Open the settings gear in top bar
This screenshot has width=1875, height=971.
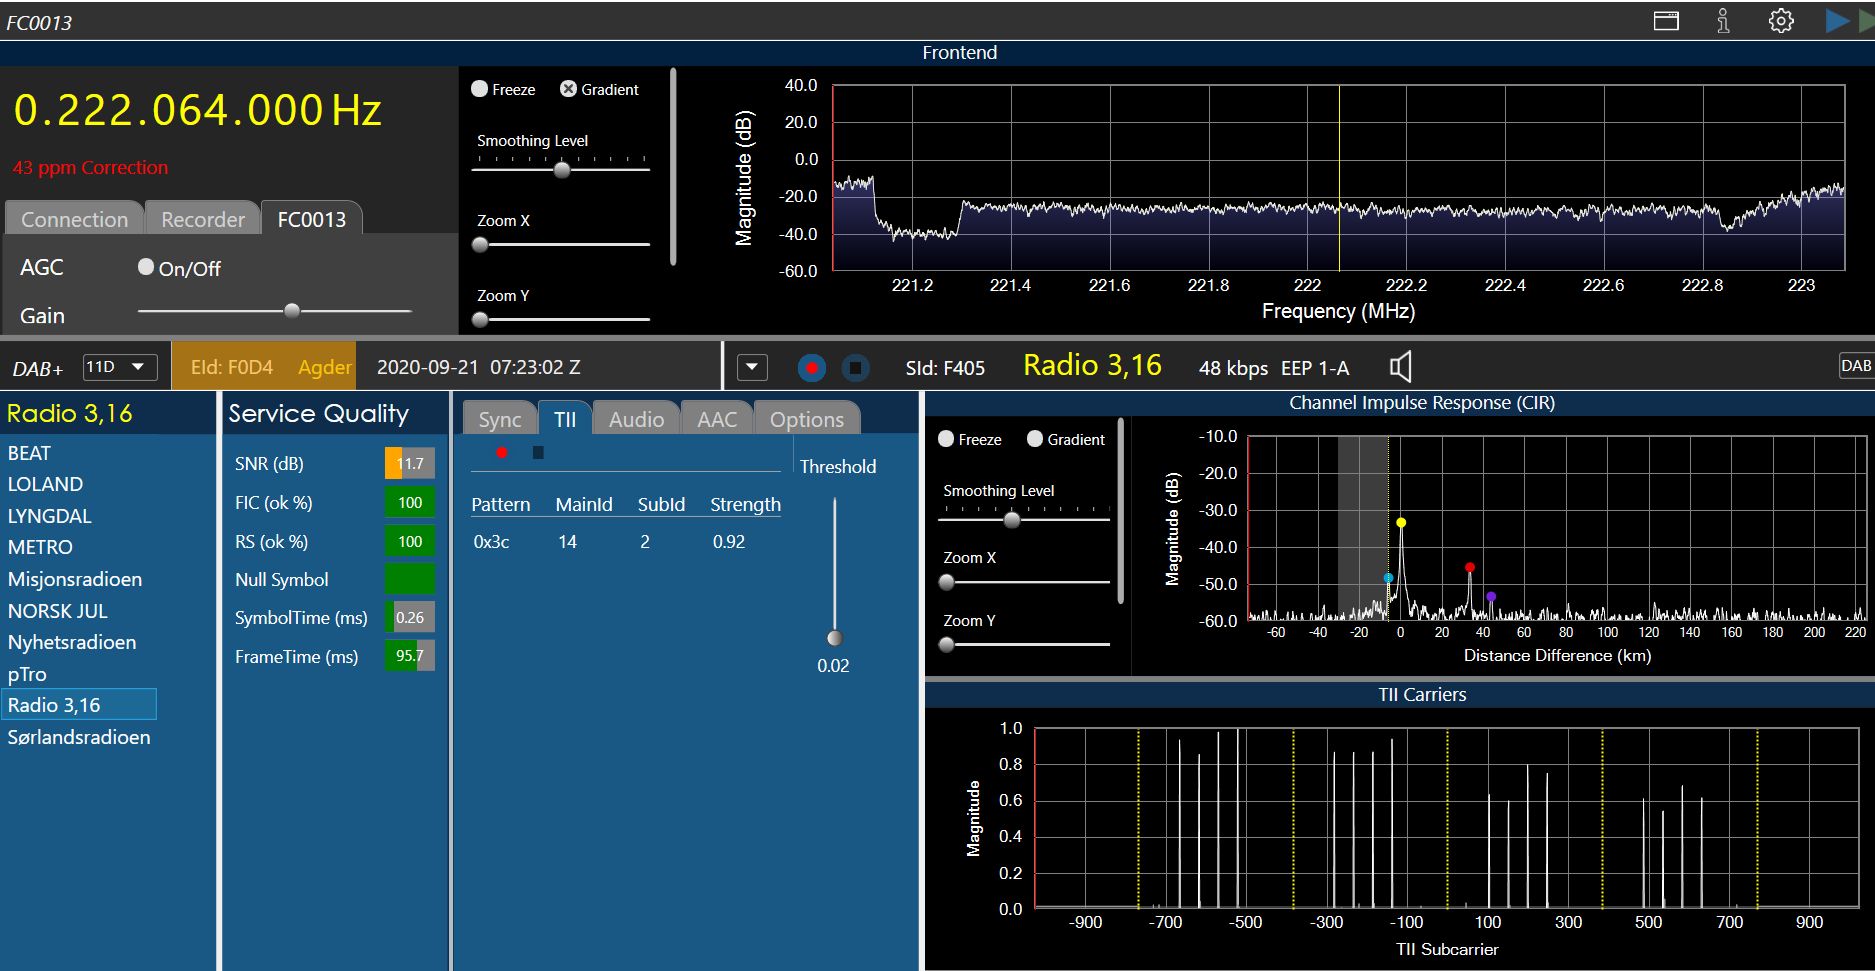click(1780, 21)
